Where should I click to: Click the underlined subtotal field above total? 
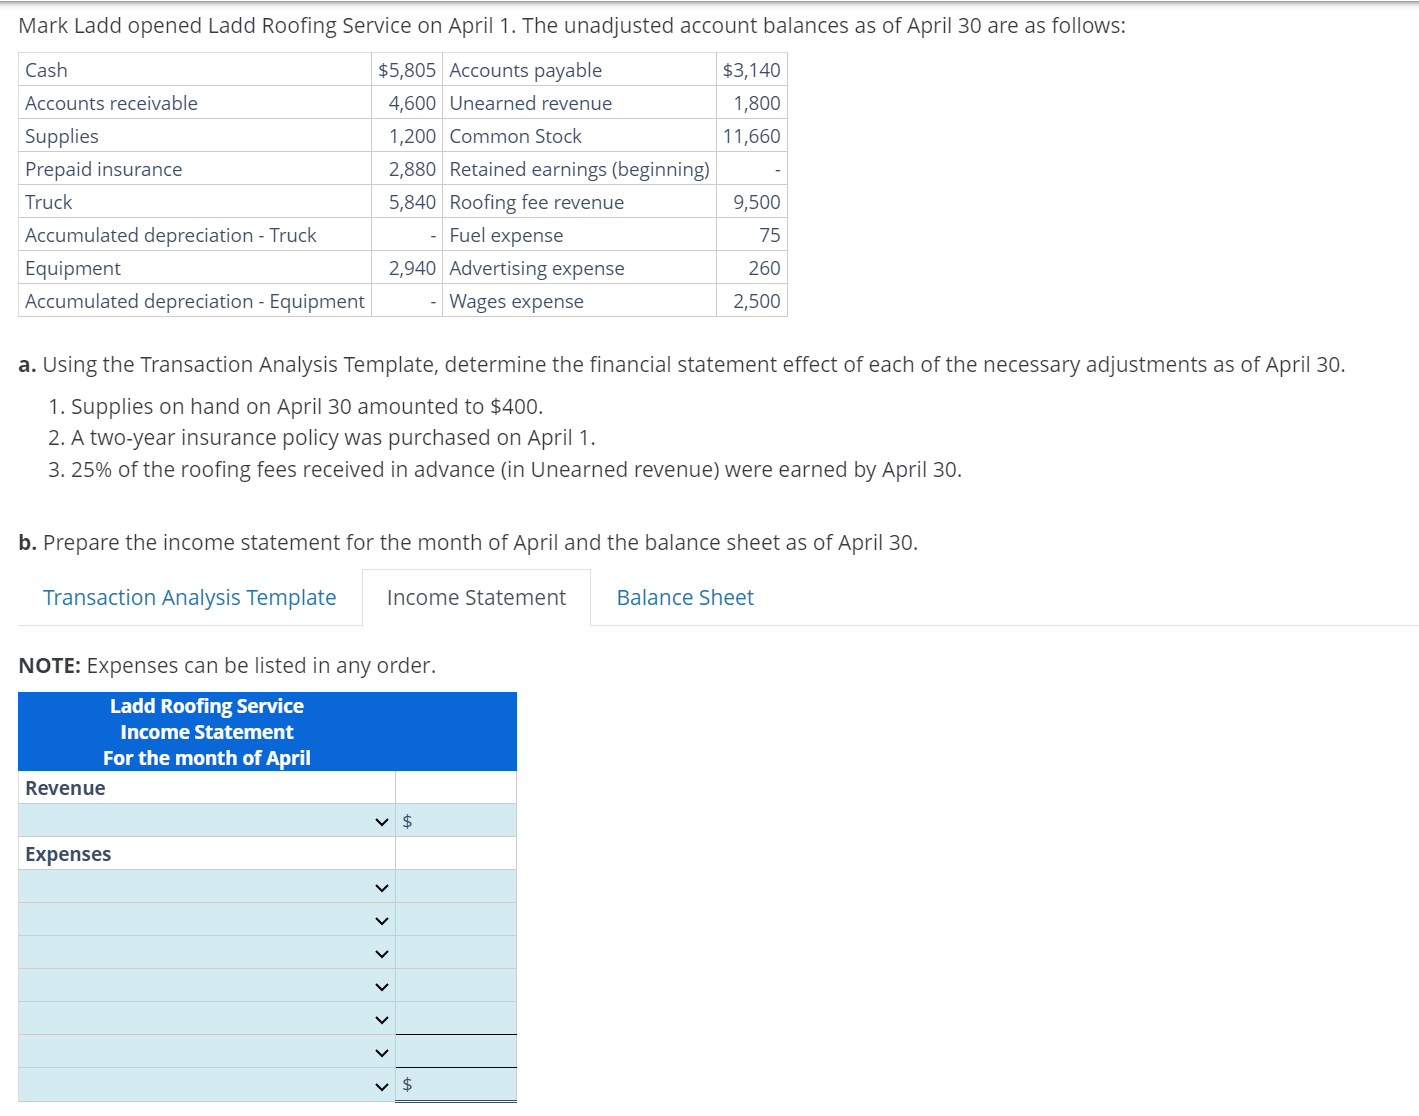(455, 1051)
